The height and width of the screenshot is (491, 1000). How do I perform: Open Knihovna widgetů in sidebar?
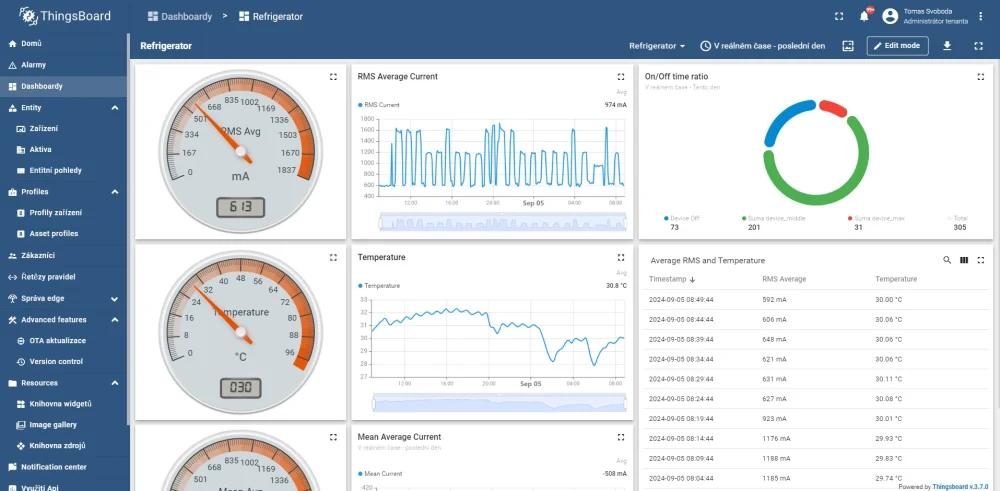(x=64, y=404)
